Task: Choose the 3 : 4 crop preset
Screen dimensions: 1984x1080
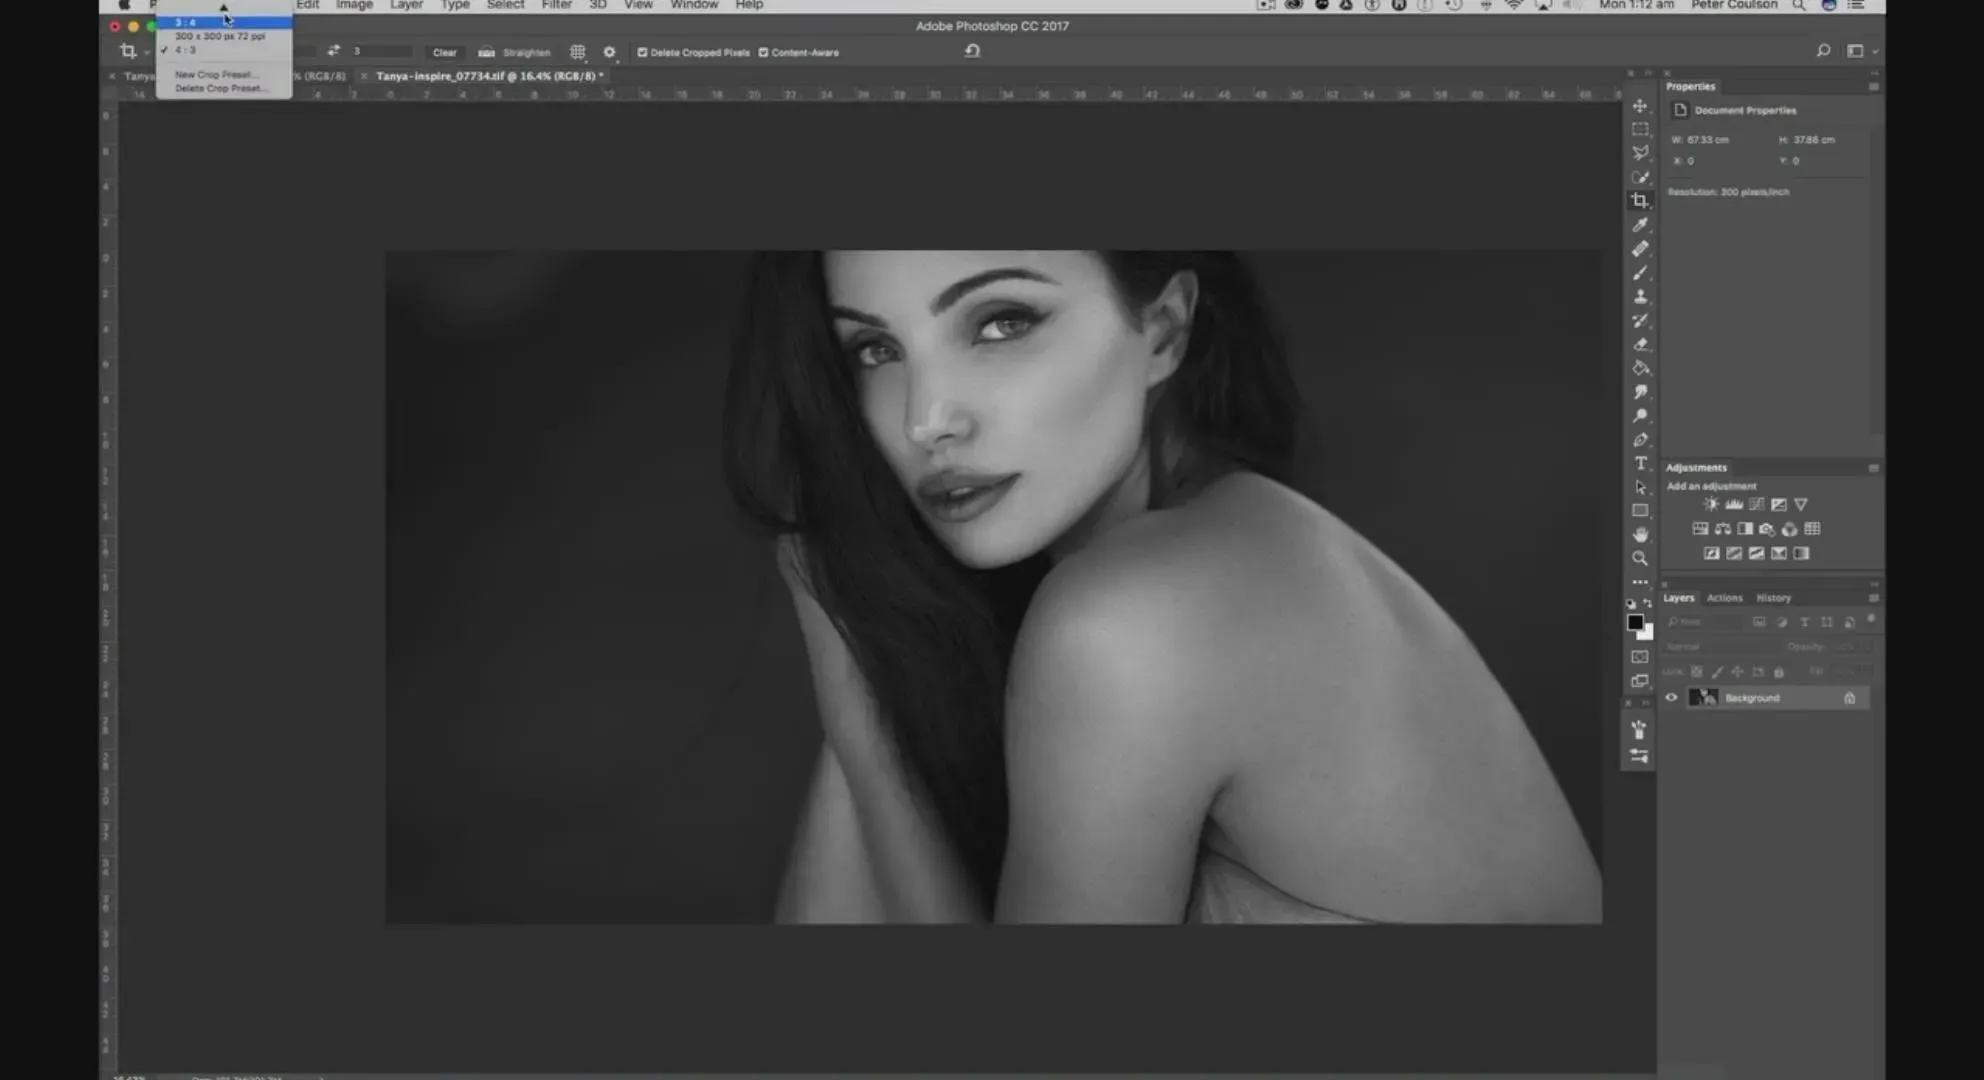Action: click(x=186, y=22)
